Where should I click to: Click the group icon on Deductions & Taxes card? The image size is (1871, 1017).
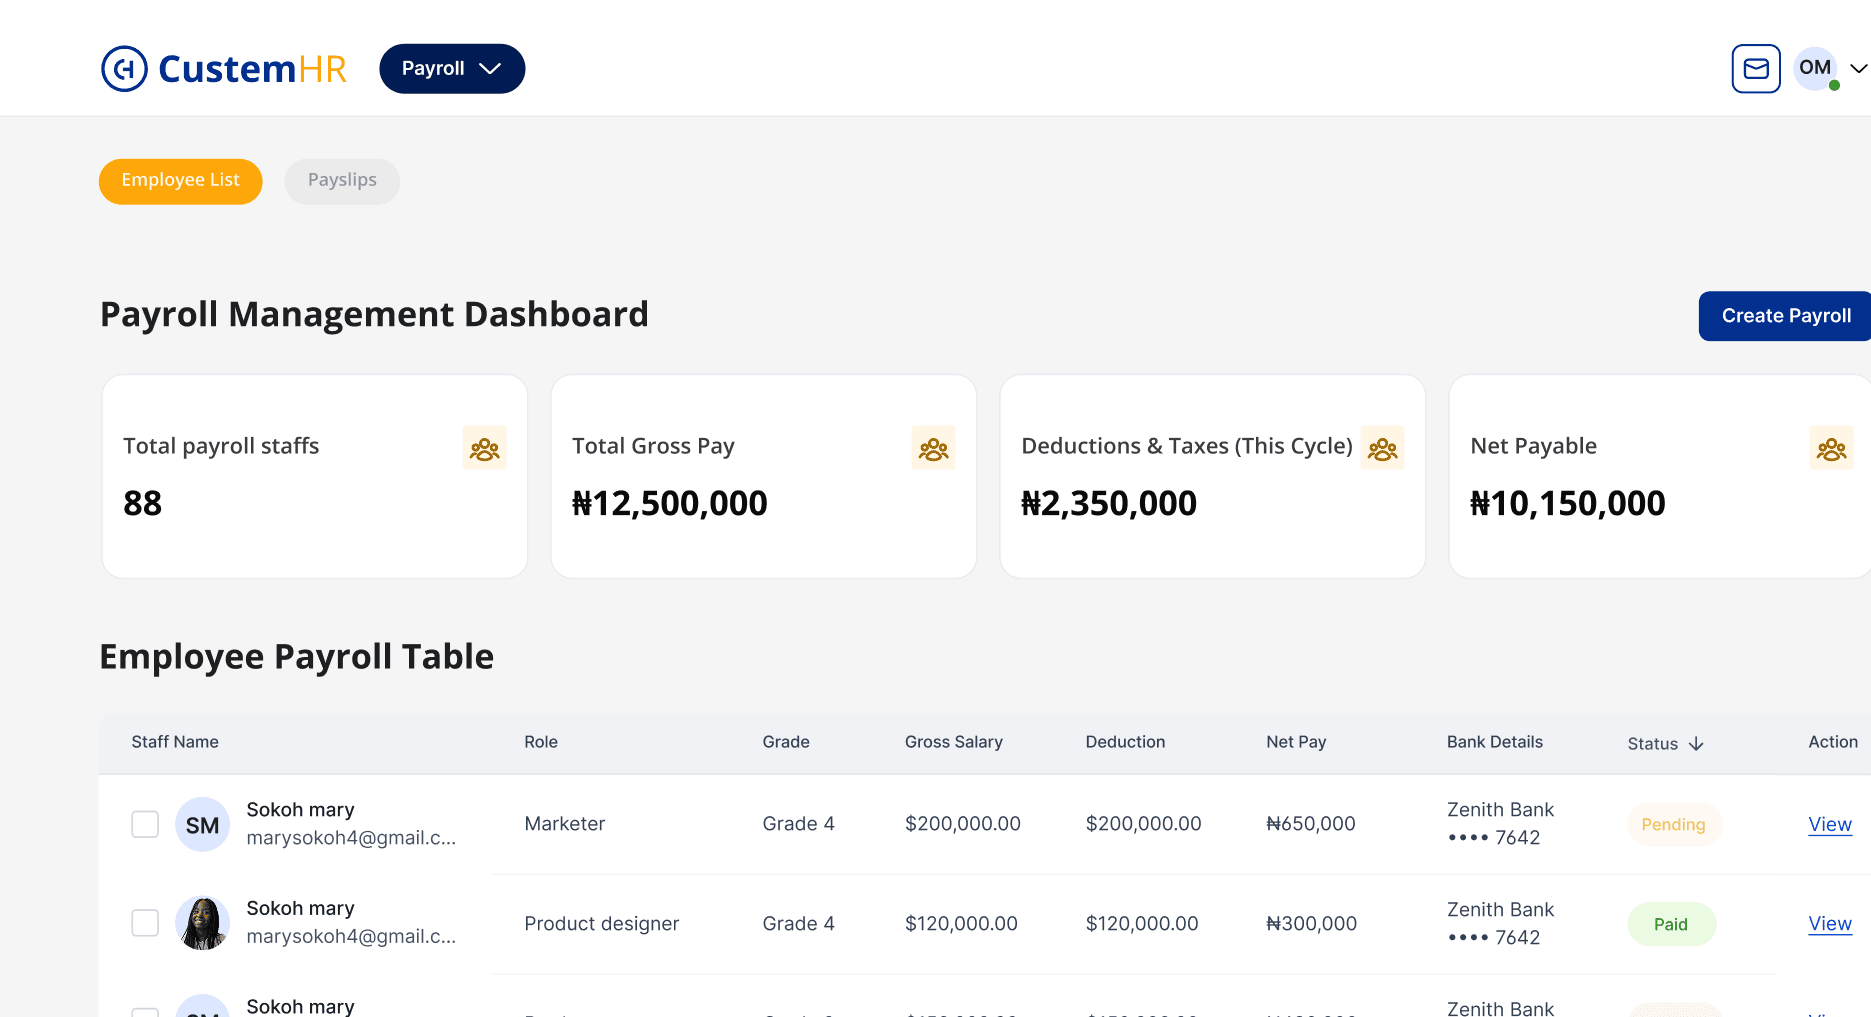click(x=1383, y=448)
